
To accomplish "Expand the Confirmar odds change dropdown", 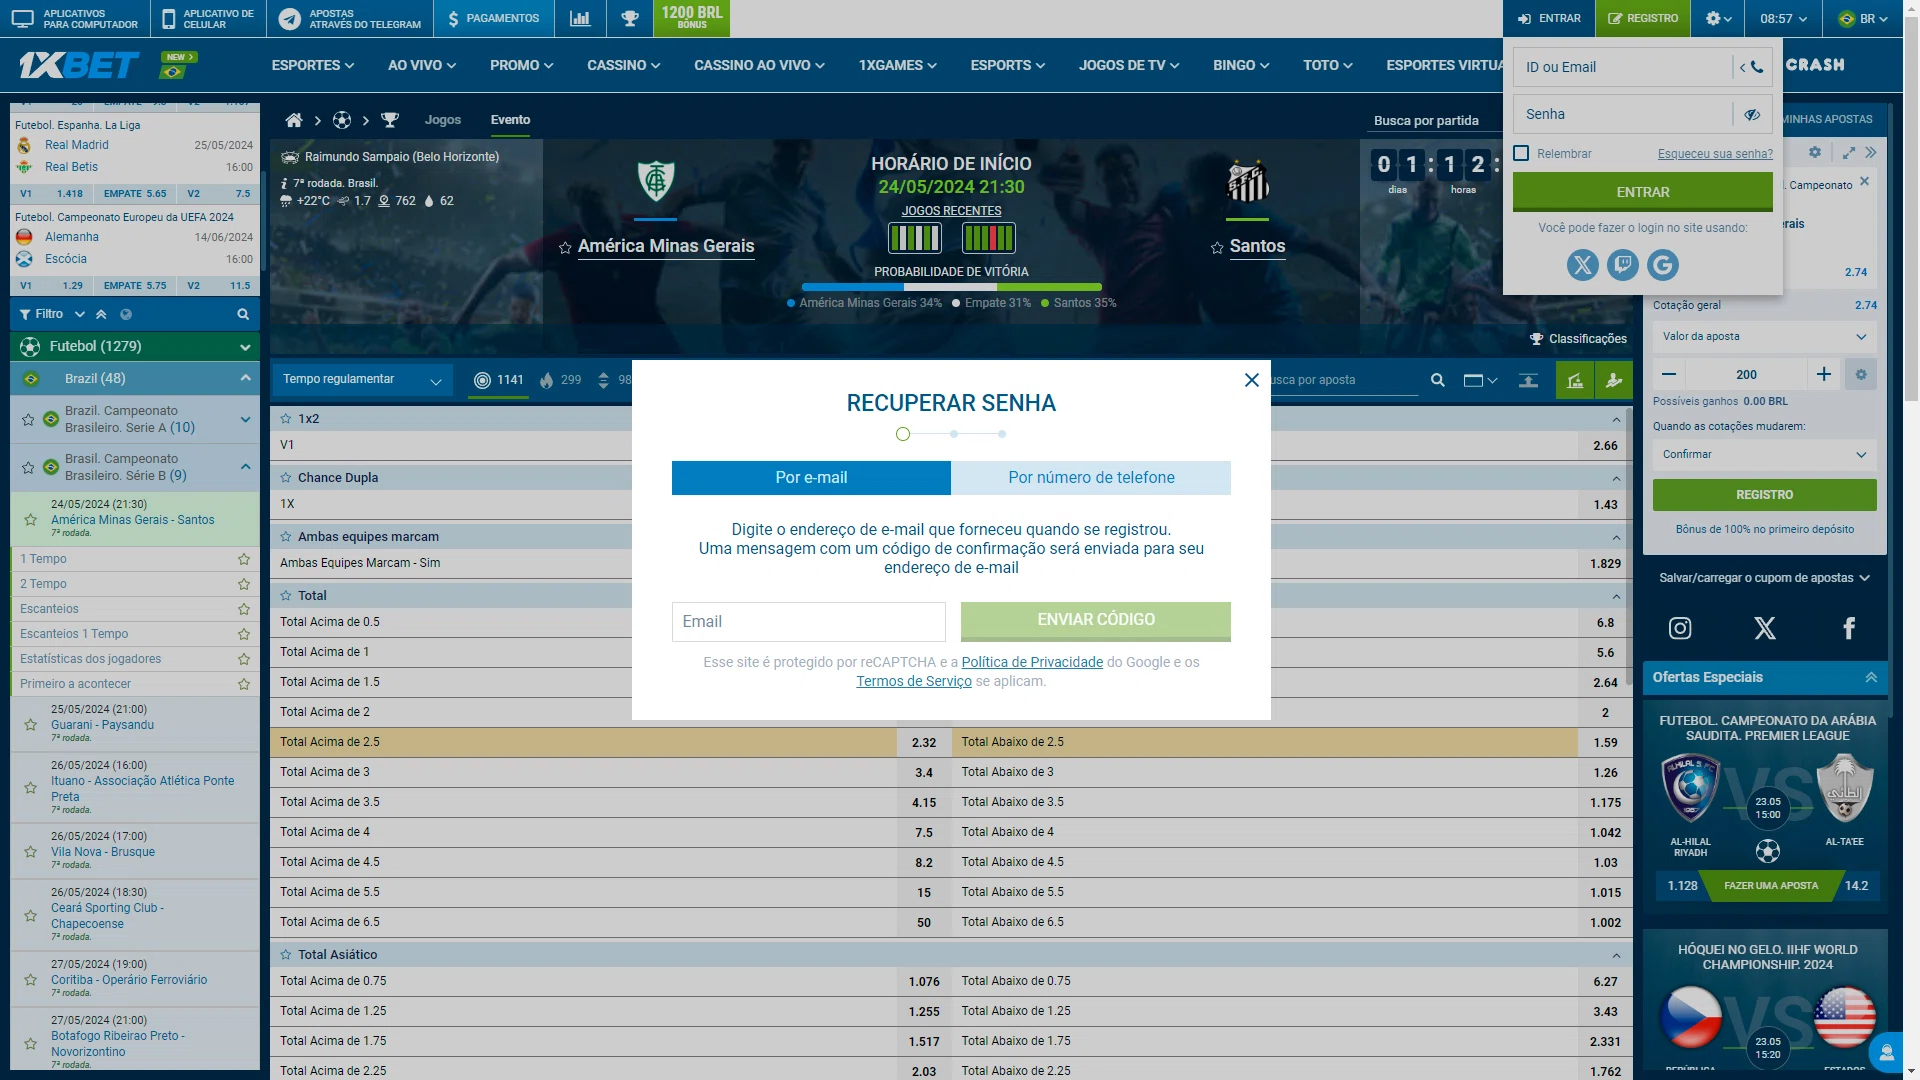I will click(x=1764, y=454).
